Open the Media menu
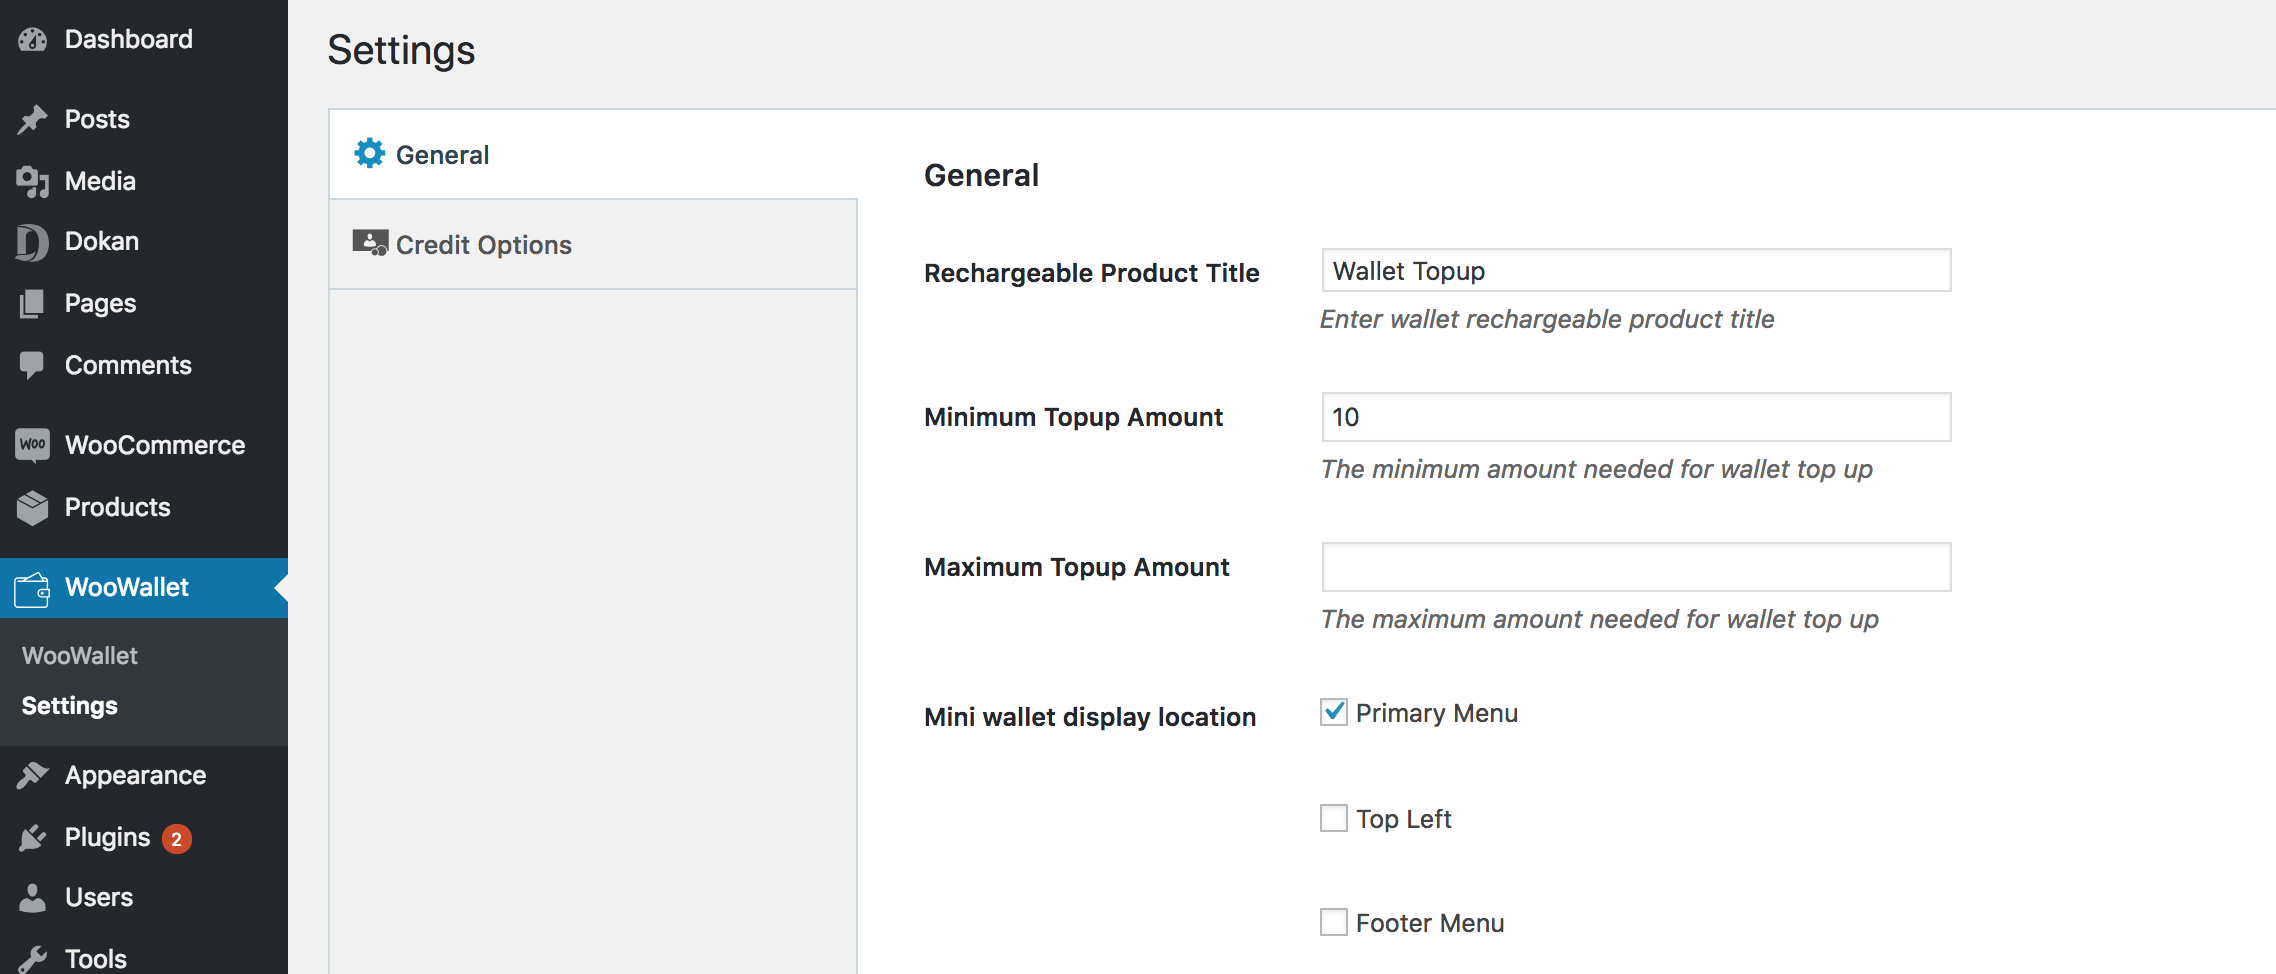The height and width of the screenshot is (974, 2276). click(144, 181)
